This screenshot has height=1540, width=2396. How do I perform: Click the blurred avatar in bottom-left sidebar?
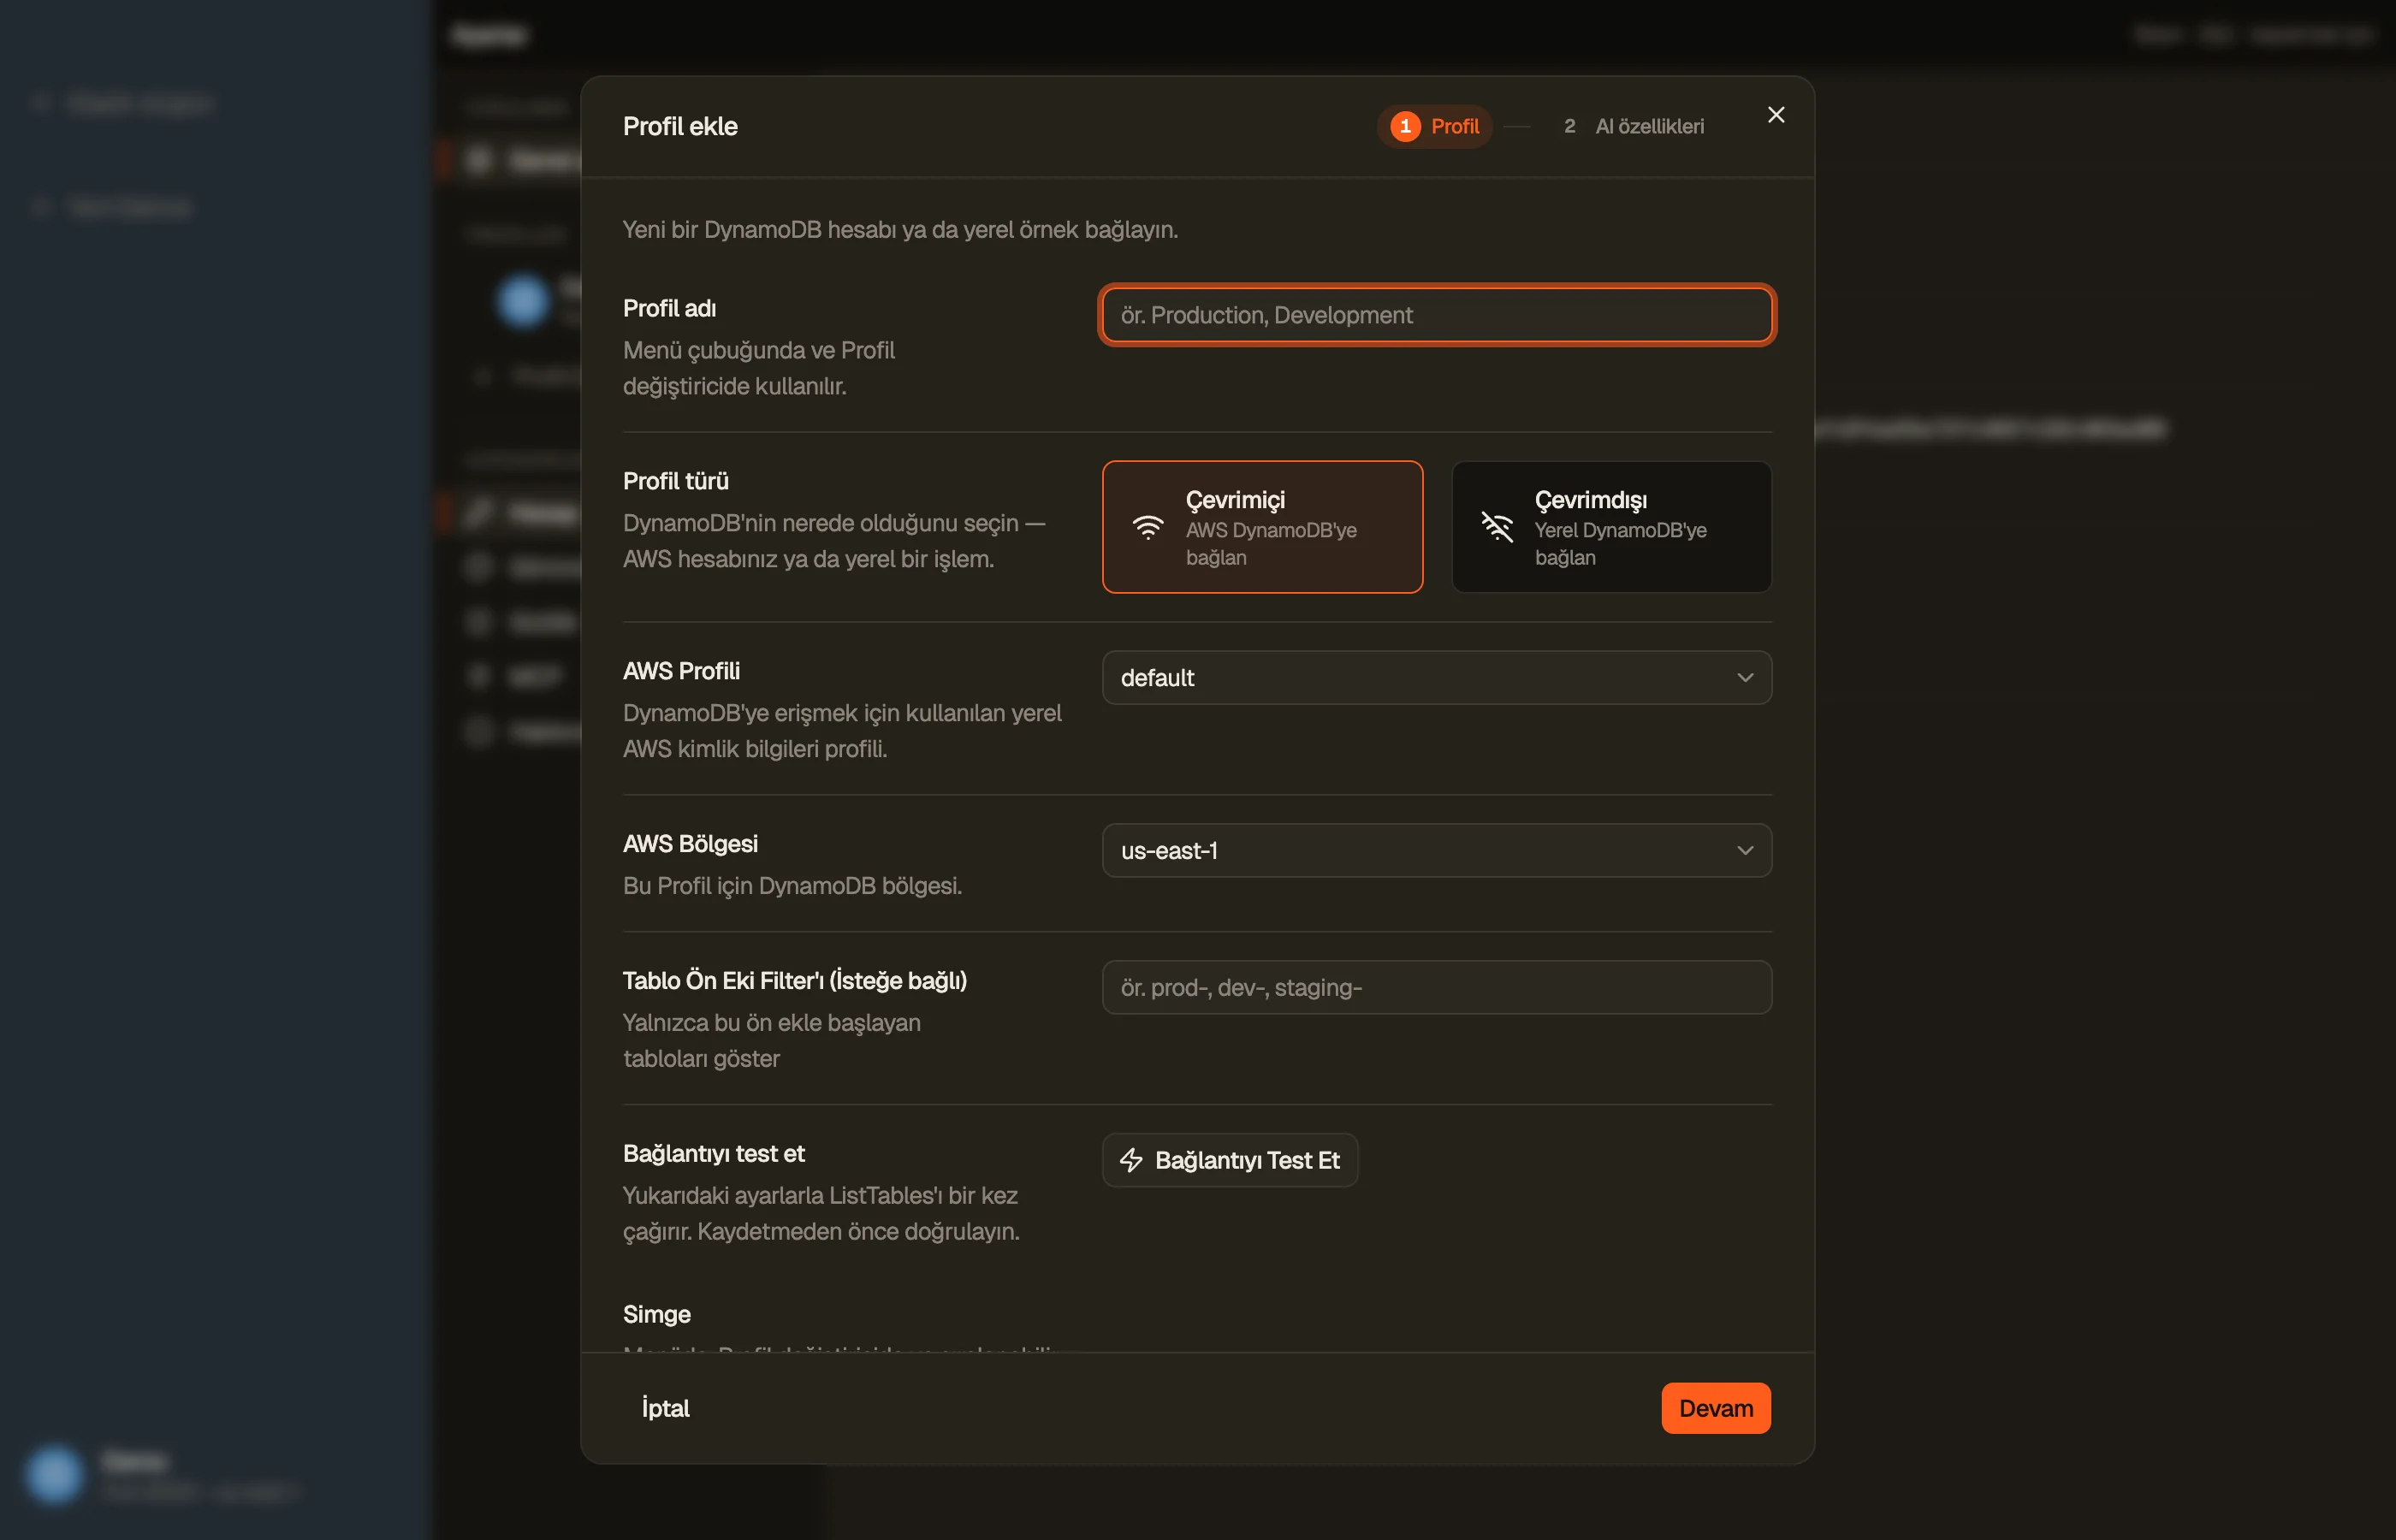[54, 1474]
